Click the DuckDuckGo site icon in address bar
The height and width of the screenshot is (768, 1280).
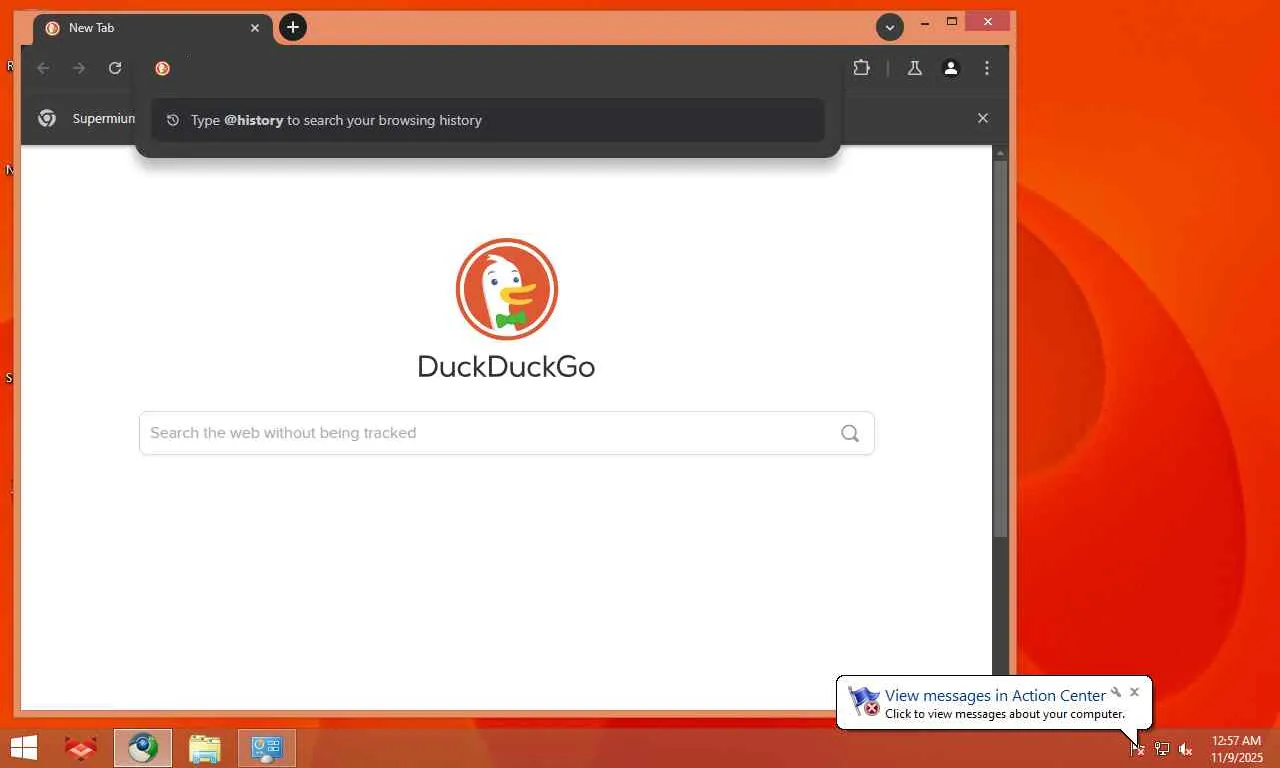point(162,68)
